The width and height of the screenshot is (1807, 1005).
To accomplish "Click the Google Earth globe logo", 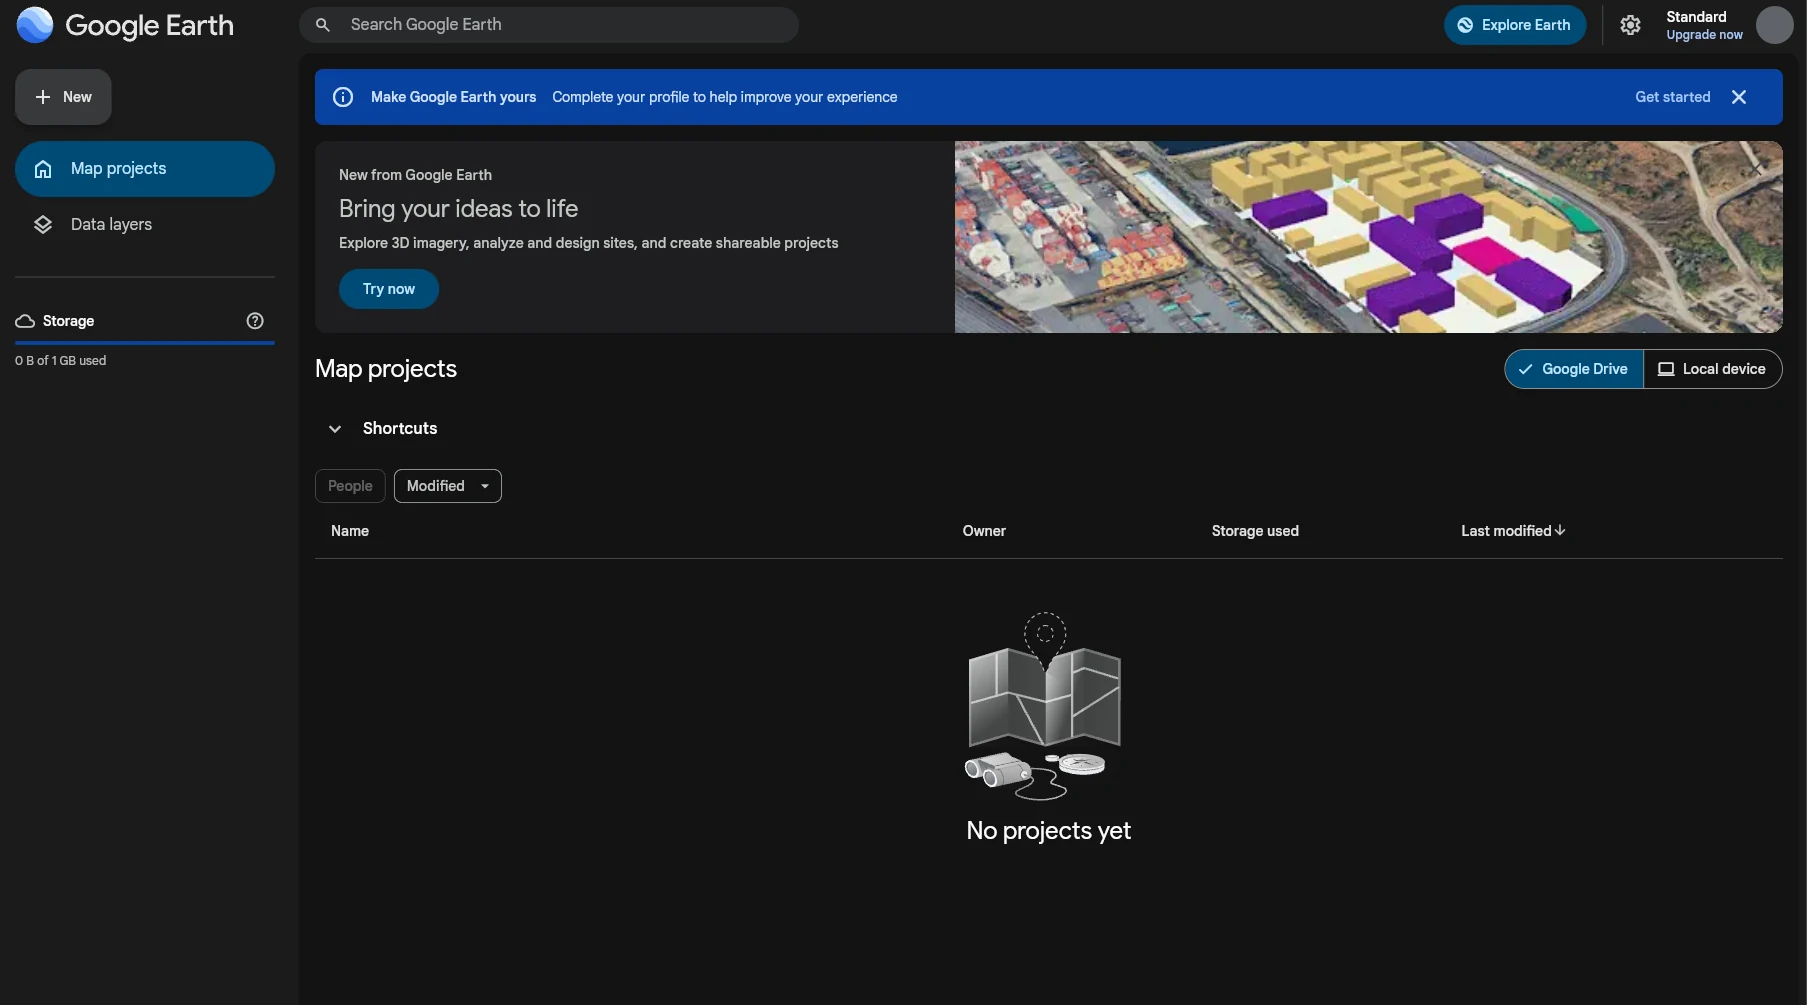I will (35, 25).
